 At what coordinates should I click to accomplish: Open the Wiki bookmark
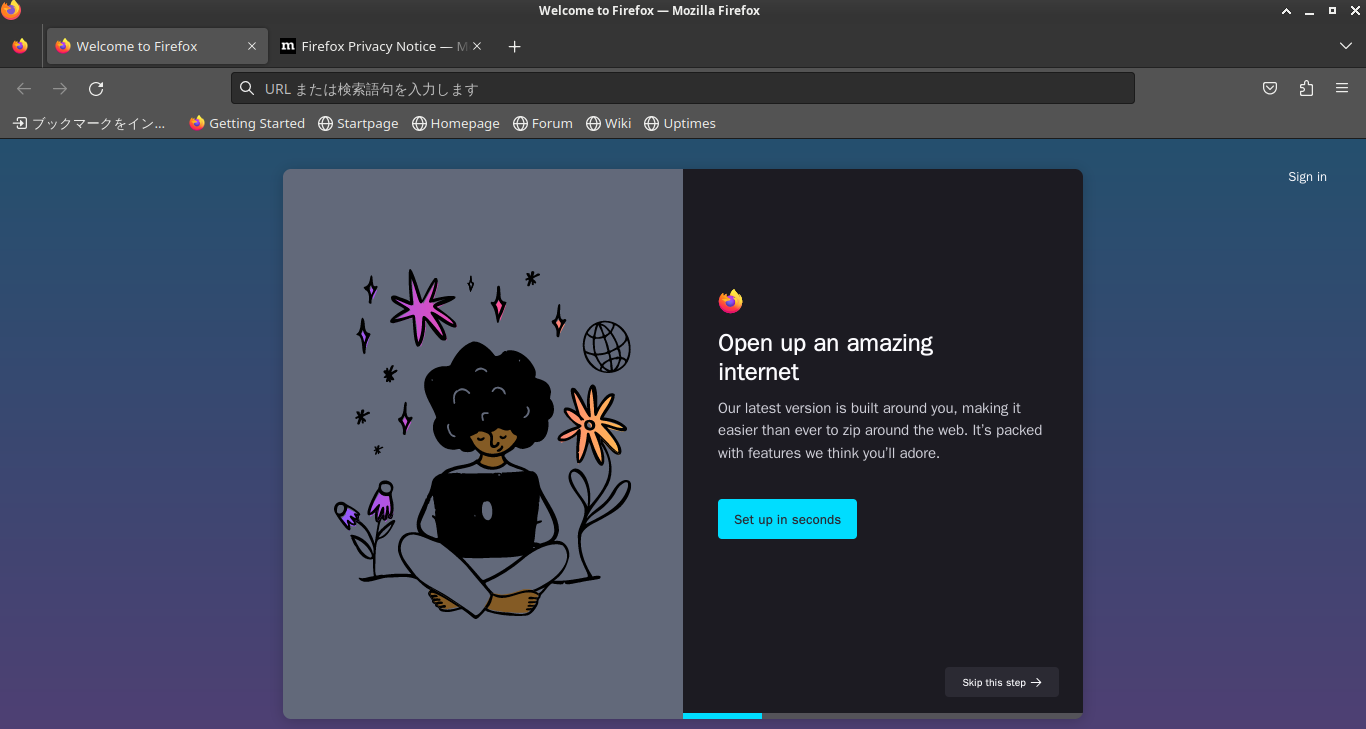608,123
